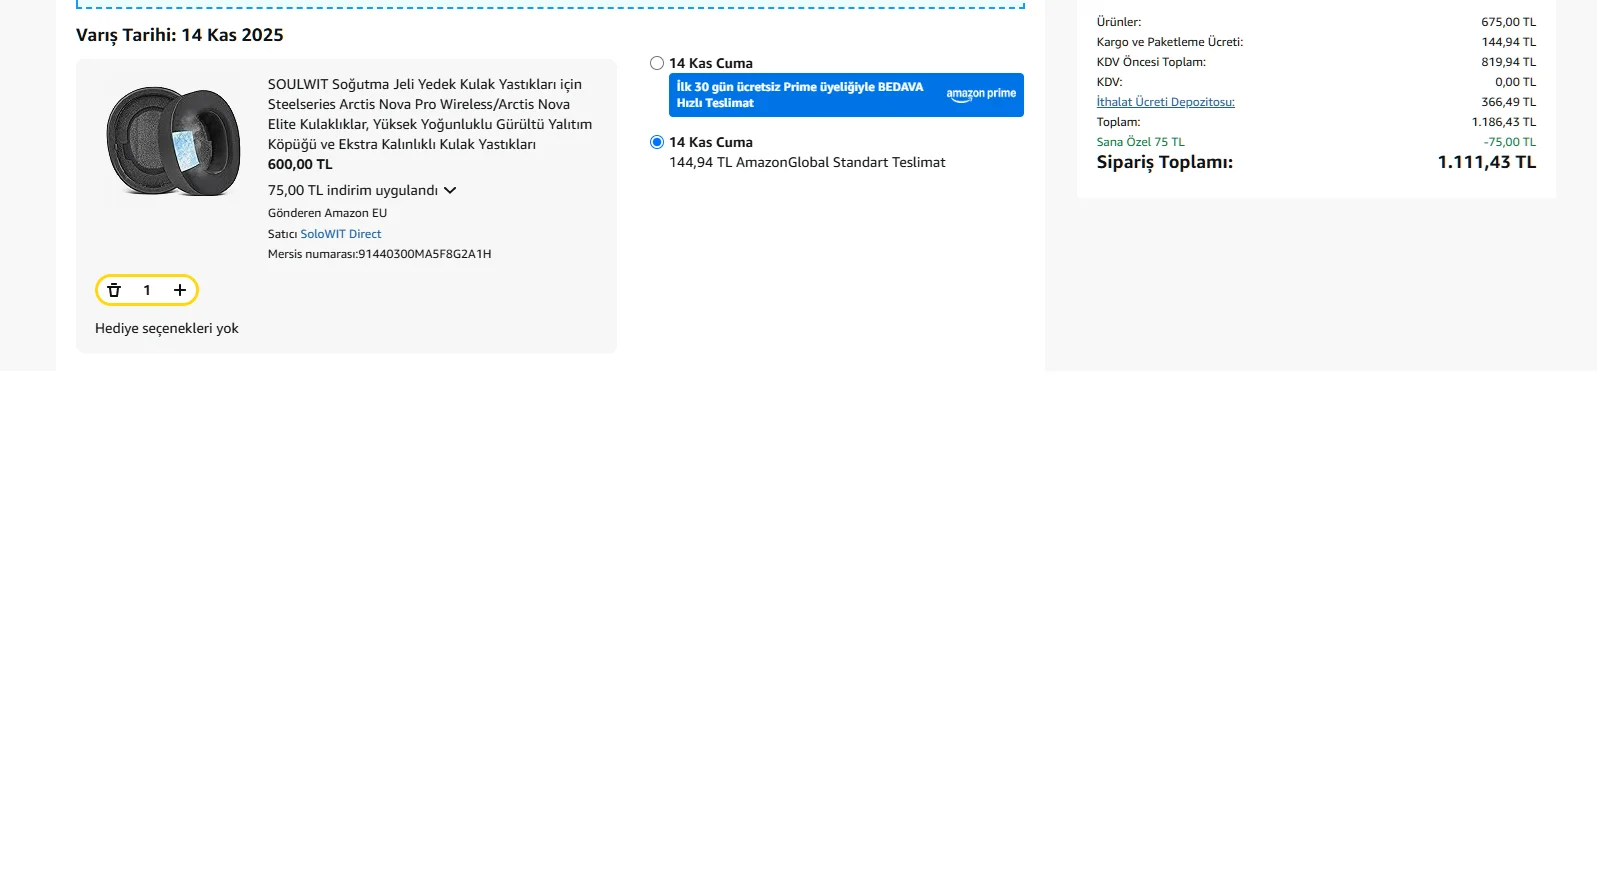This screenshot has height=875, width=1597.
Task: Click the 'Sipariş Toplamı:' label
Action: (x=1165, y=162)
